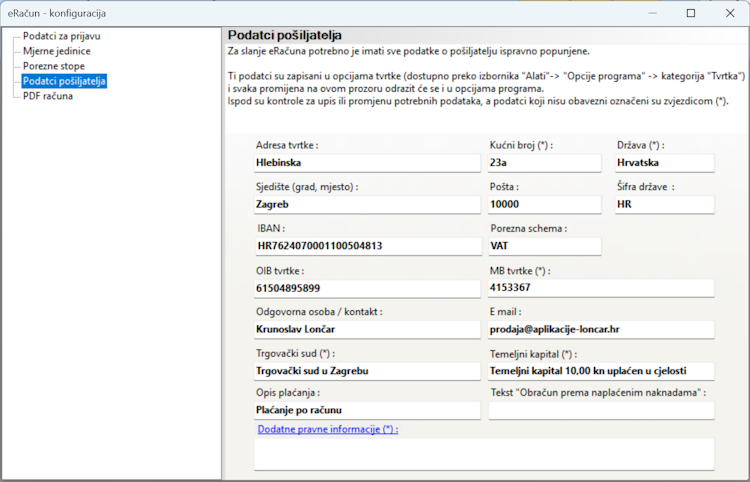
Task: Select 'Porezne stope' in sidebar
Action: pos(54,66)
